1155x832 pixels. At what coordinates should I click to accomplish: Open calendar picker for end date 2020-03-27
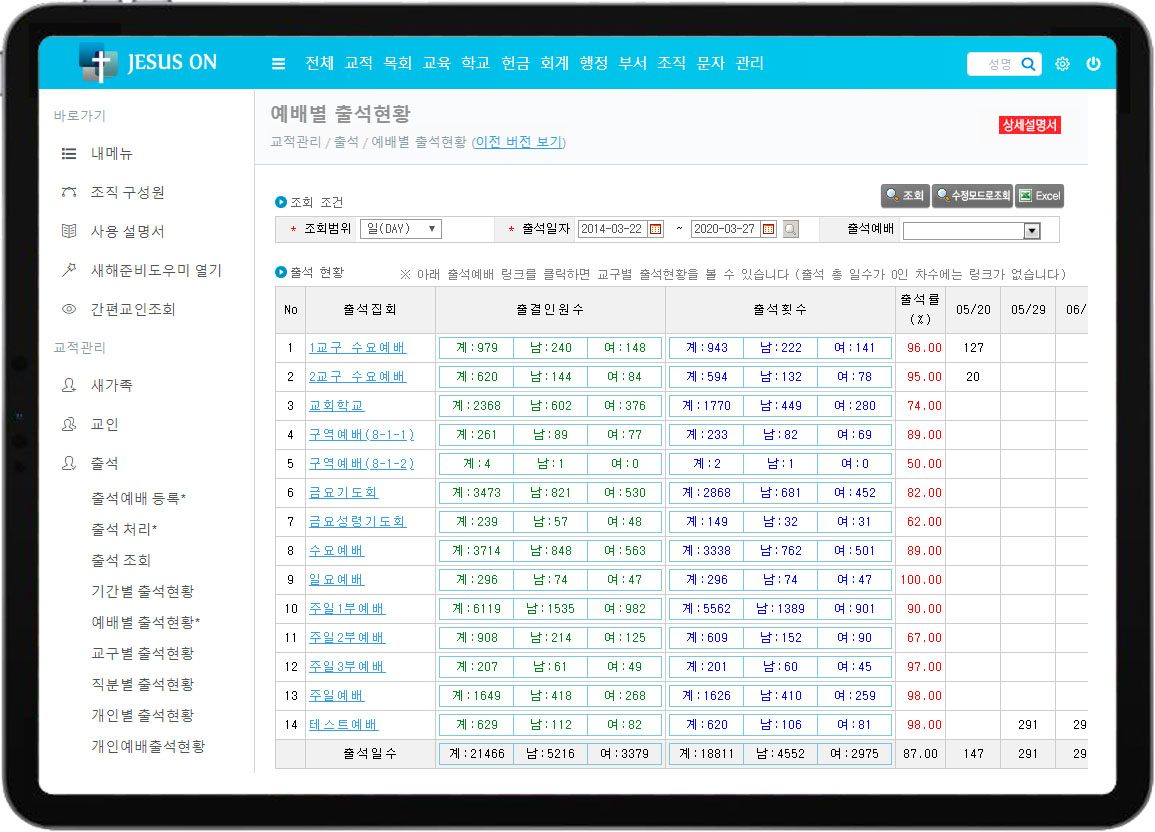click(x=768, y=229)
